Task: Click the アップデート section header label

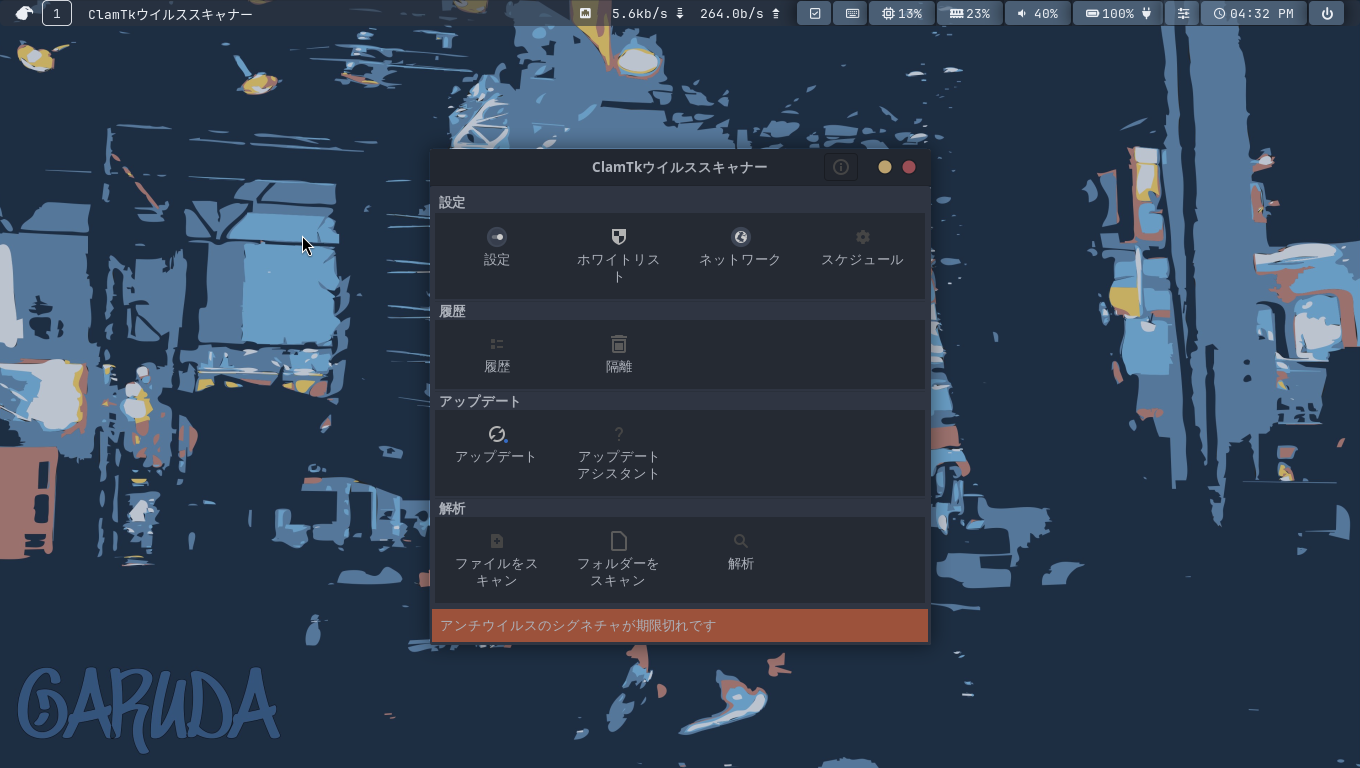Action: click(x=480, y=401)
